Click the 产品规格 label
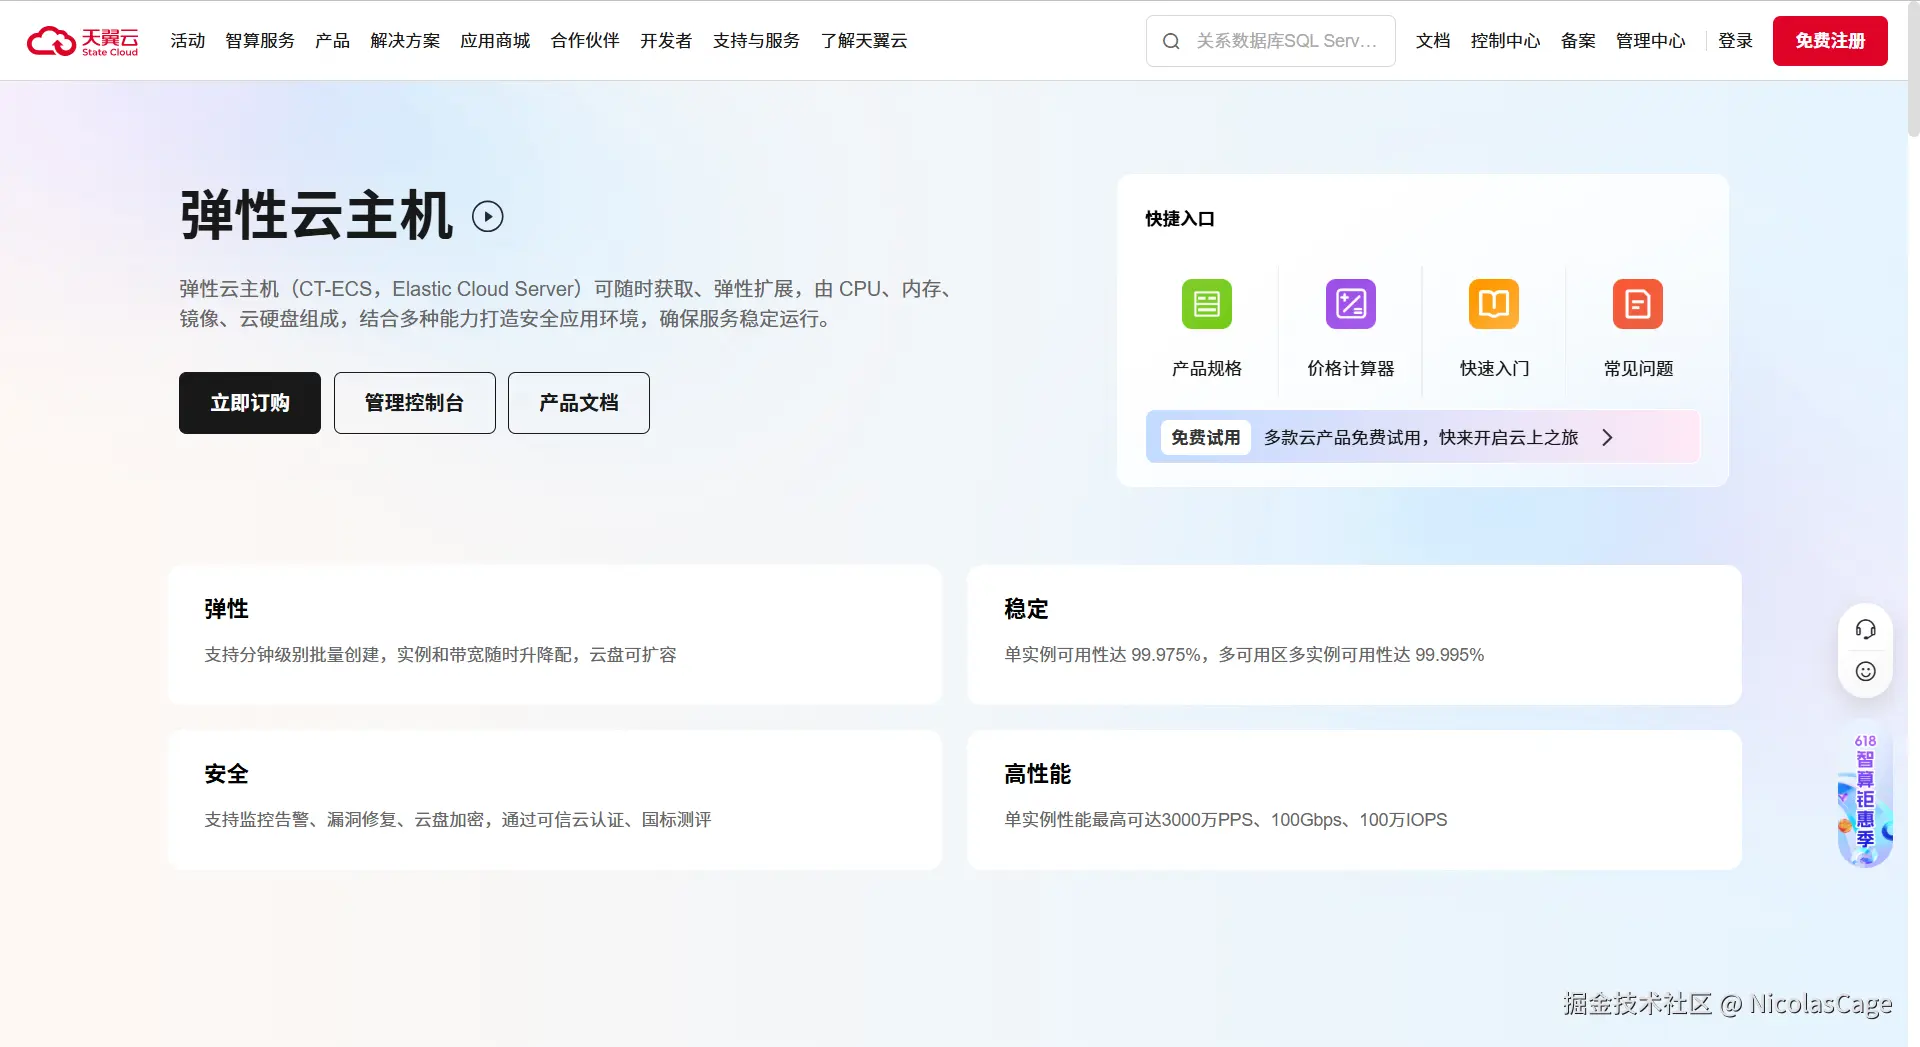The height and width of the screenshot is (1047, 1920). pos(1207,369)
